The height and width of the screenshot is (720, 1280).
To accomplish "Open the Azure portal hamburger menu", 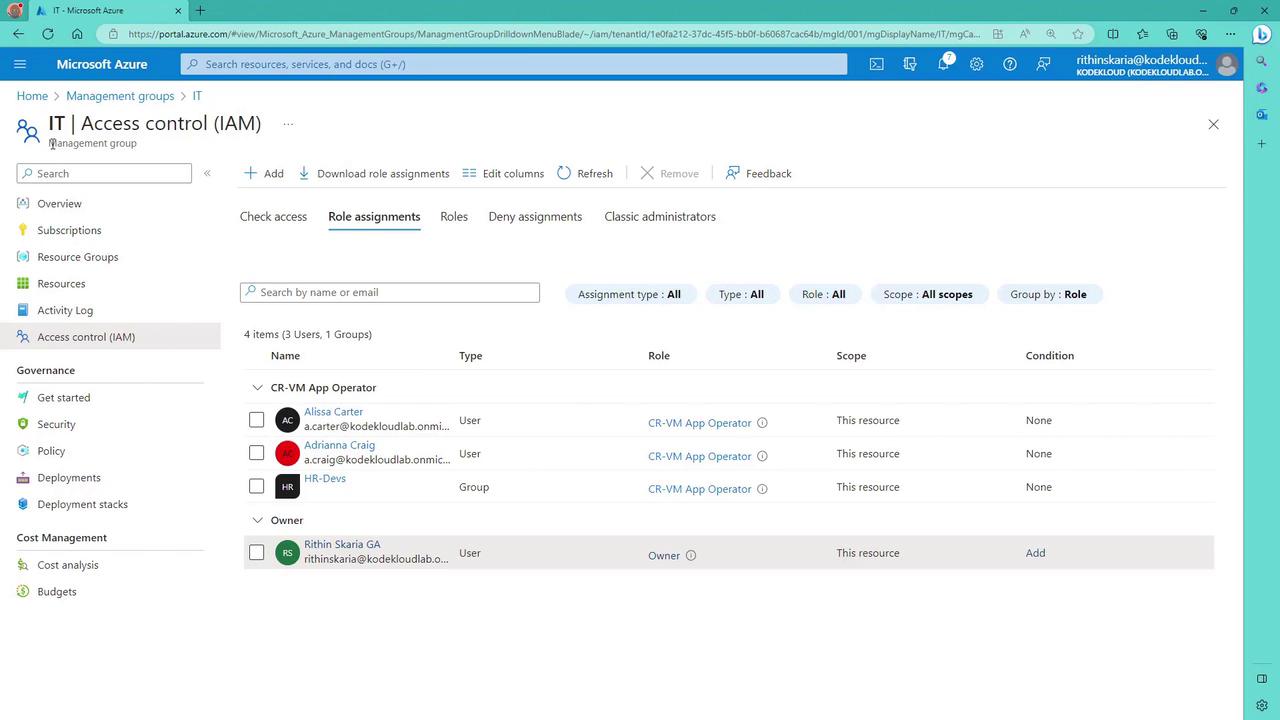I will pos(20,64).
